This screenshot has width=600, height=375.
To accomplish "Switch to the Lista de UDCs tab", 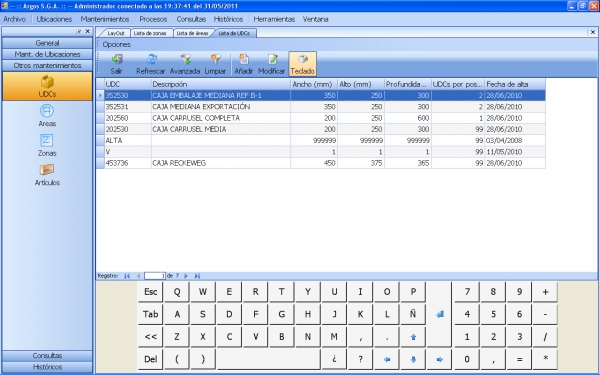I will tap(234, 33).
